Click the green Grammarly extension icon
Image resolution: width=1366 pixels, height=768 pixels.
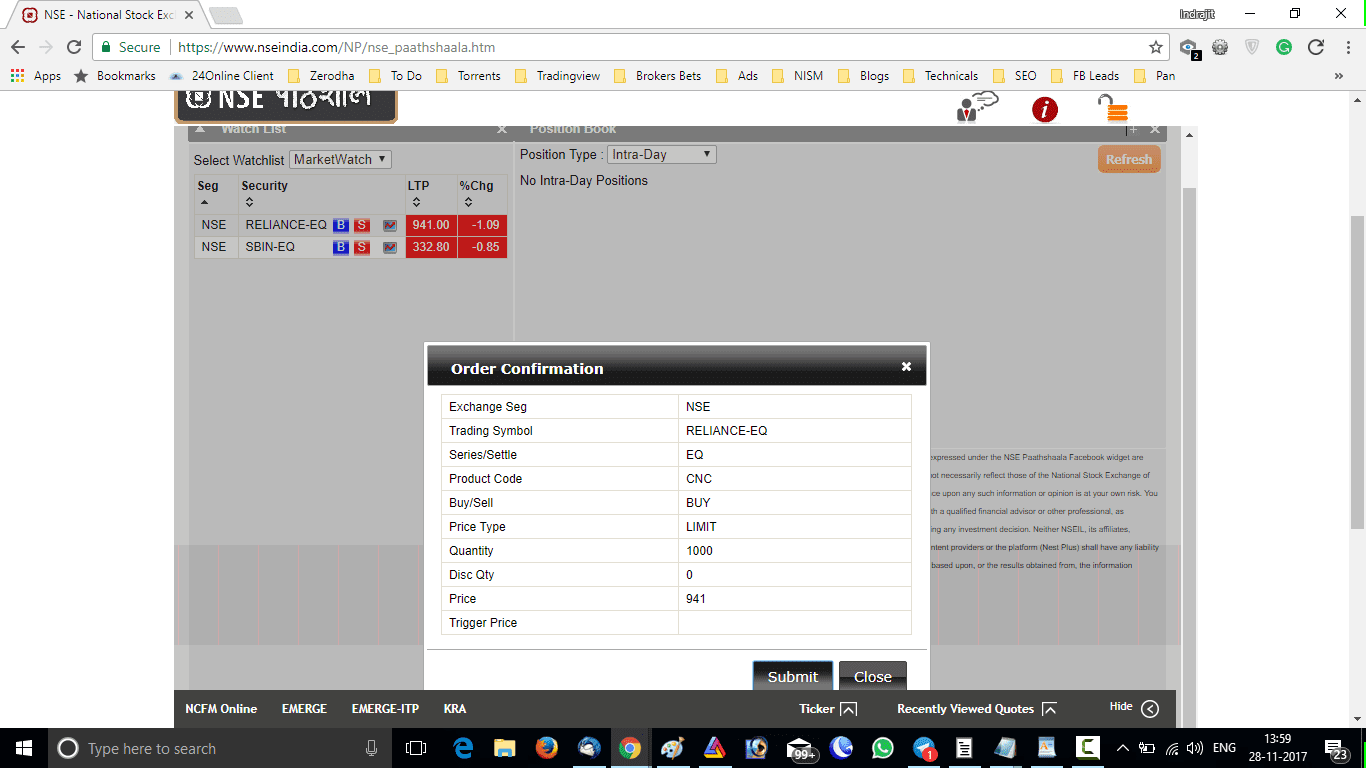click(1284, 47)
